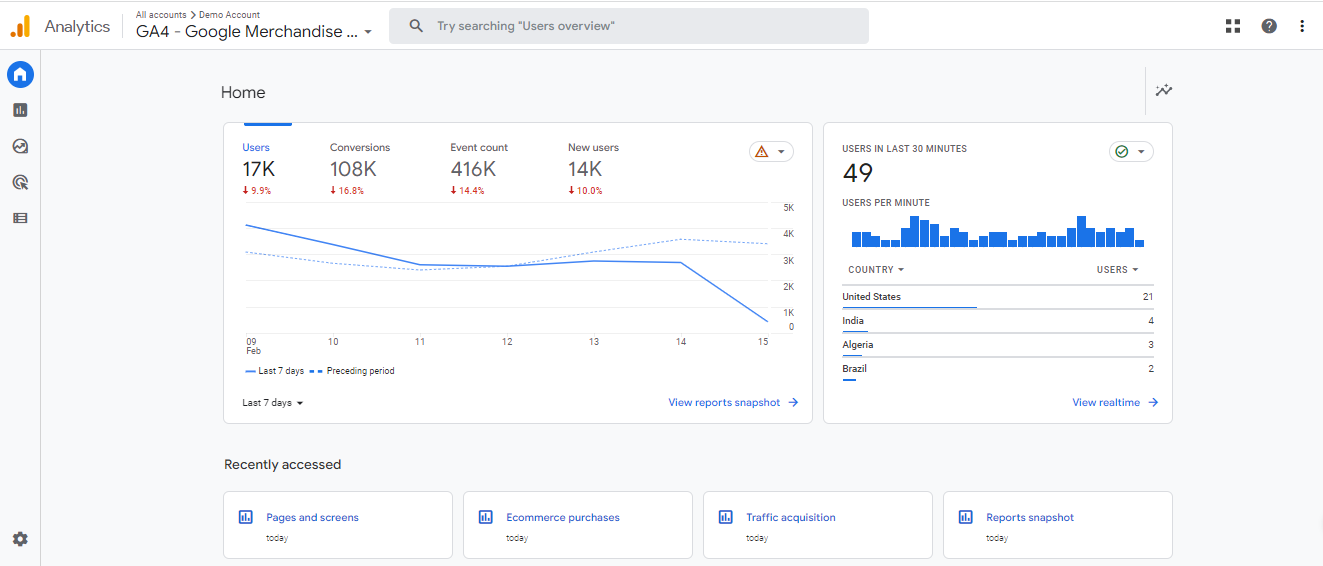1323x566 pixels.
Task: Open the three-dot more options menu
Action: 1302,26
